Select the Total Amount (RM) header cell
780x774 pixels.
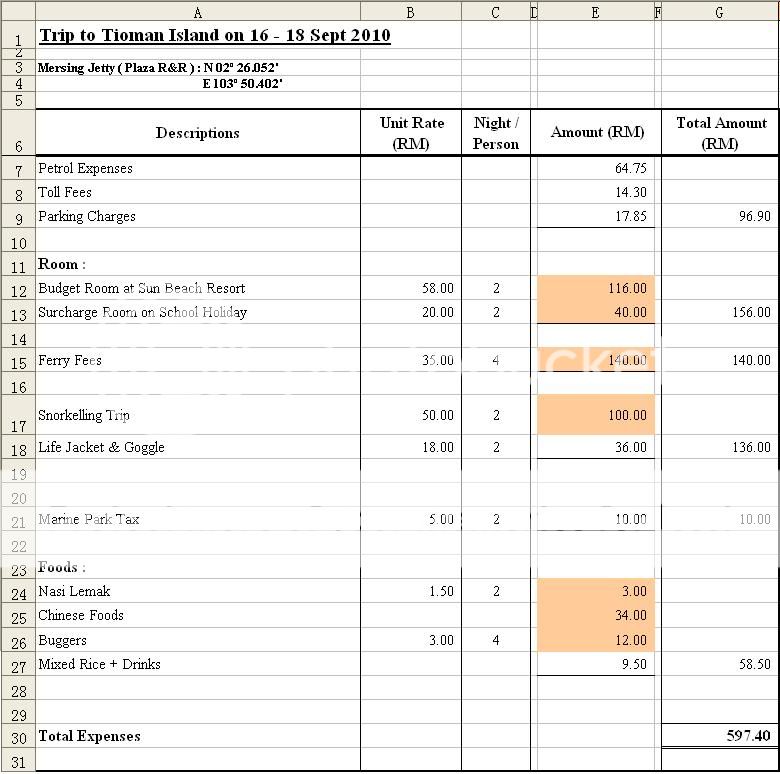point(720,132)
